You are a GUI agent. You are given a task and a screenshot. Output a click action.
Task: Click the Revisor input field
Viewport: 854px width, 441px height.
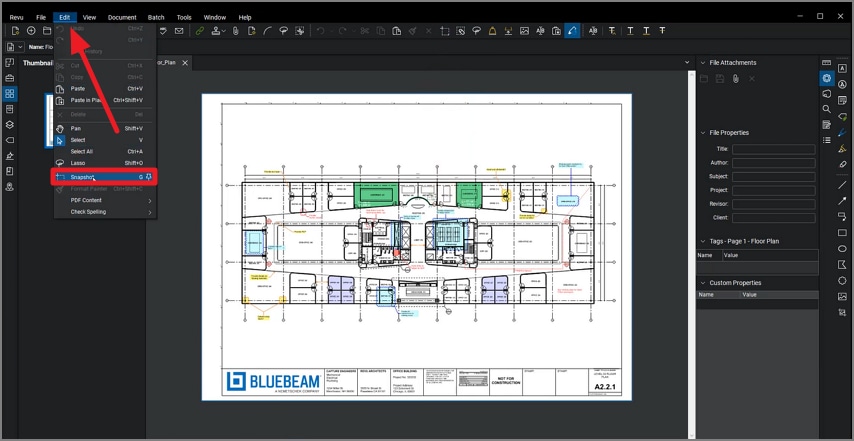tap(773, 204)
